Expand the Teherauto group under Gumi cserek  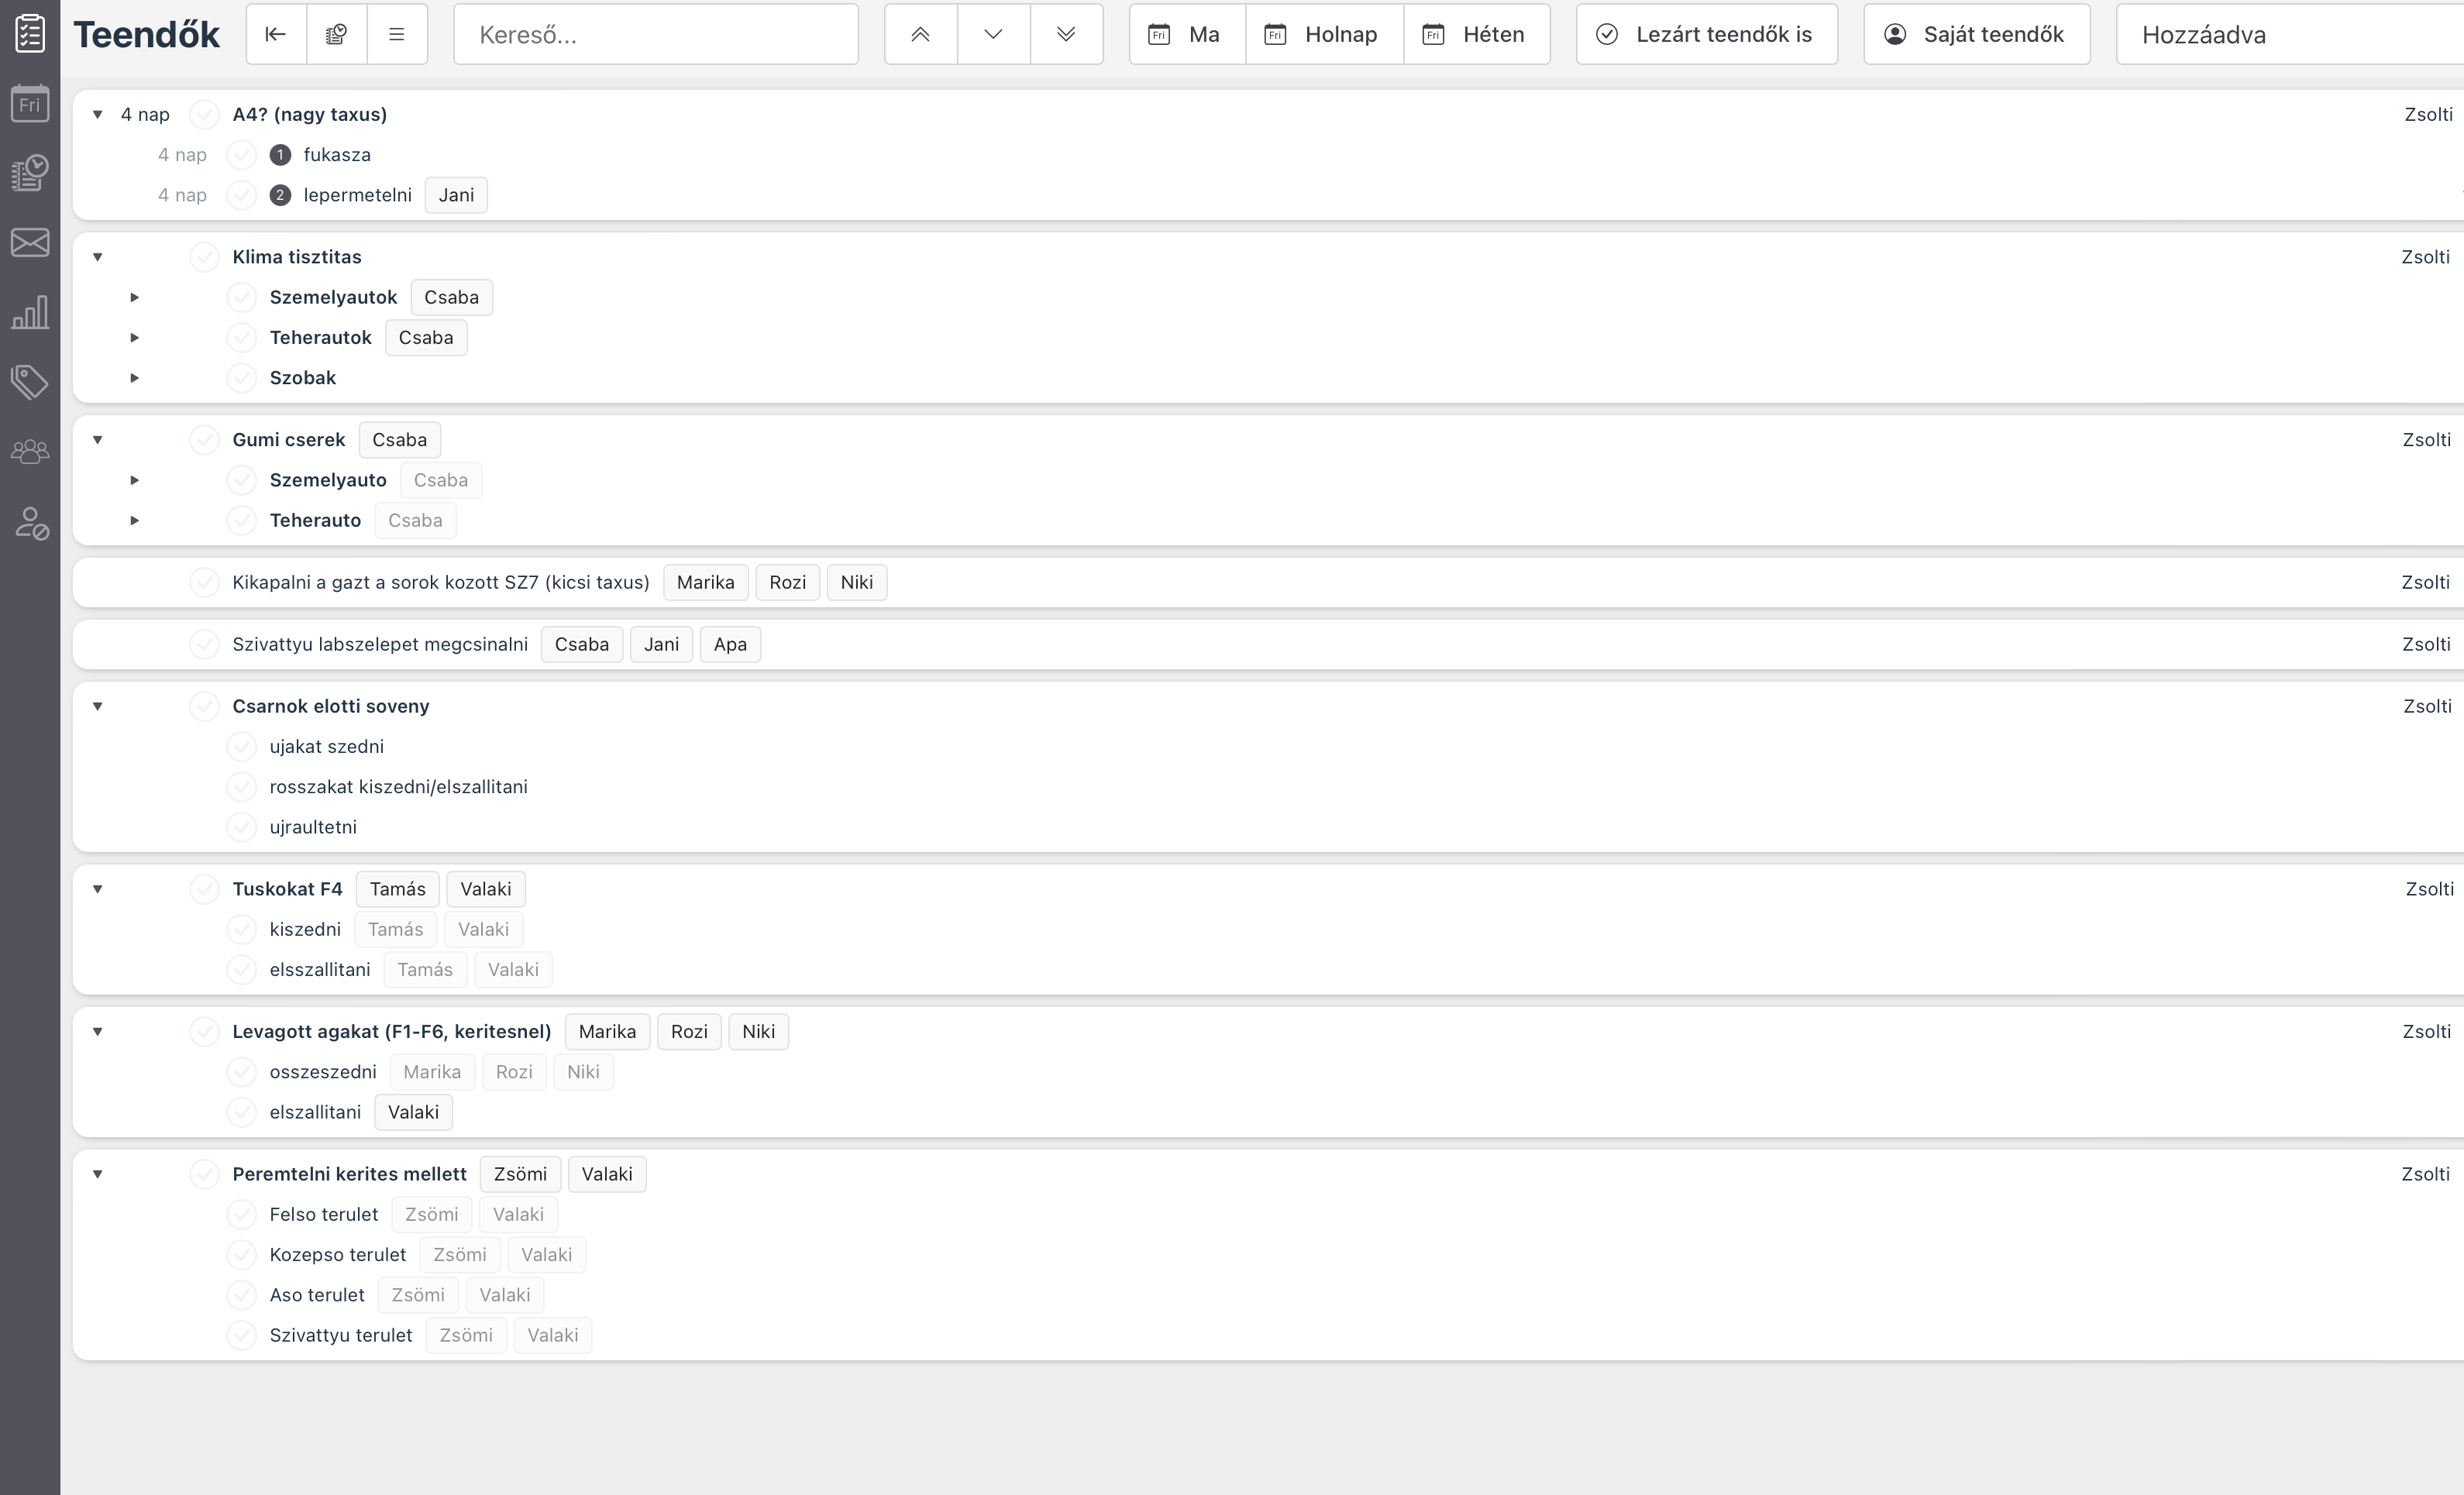(x=135, y=521)
